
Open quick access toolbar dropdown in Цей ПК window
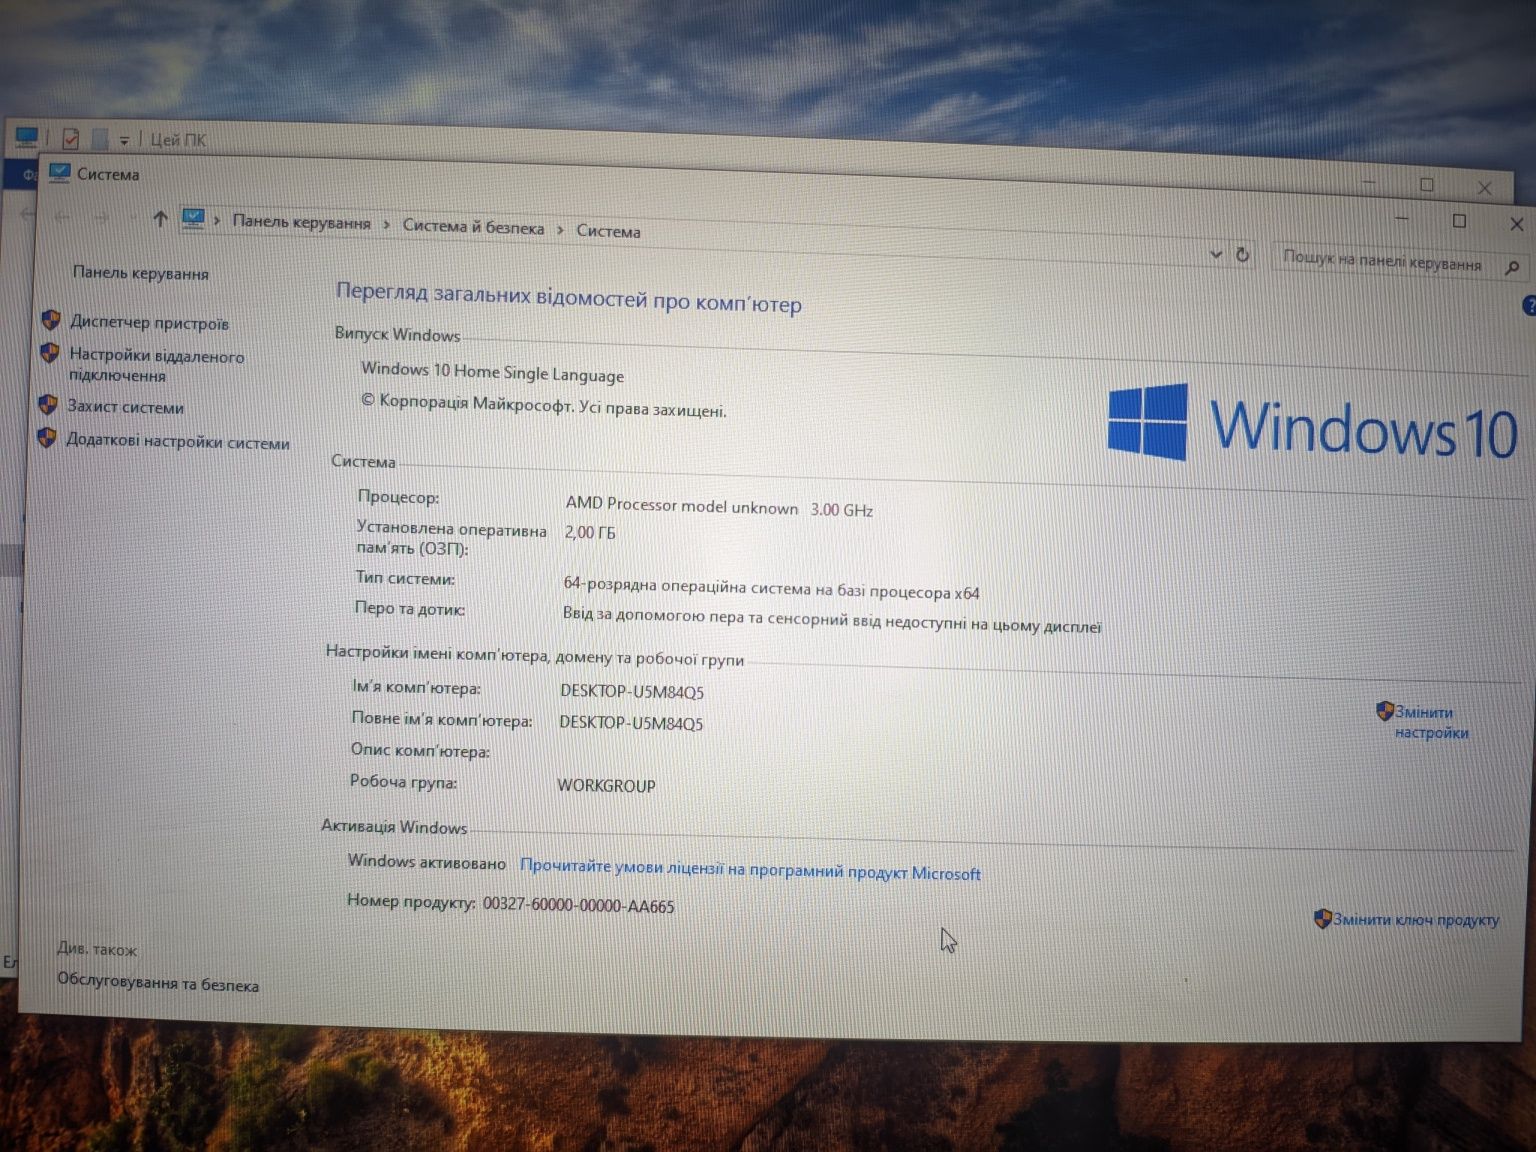point(124,141)
